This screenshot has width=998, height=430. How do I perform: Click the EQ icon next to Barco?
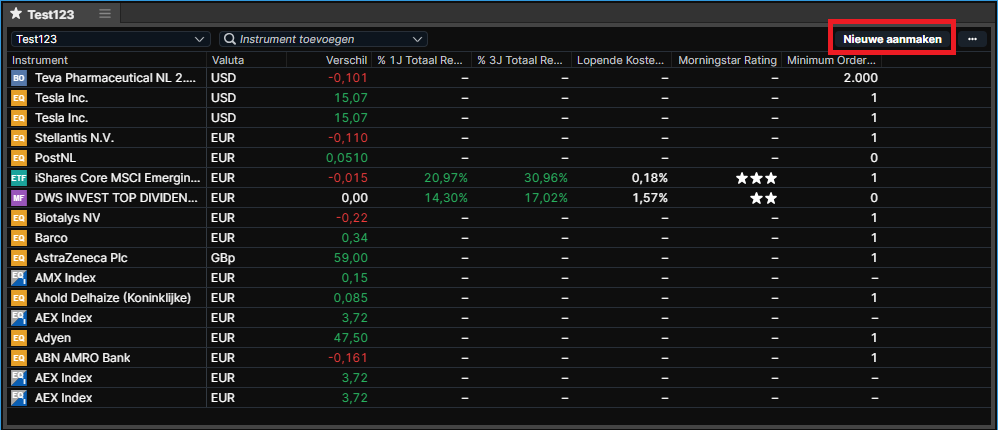pyautogui.click(x=19, y=238)
